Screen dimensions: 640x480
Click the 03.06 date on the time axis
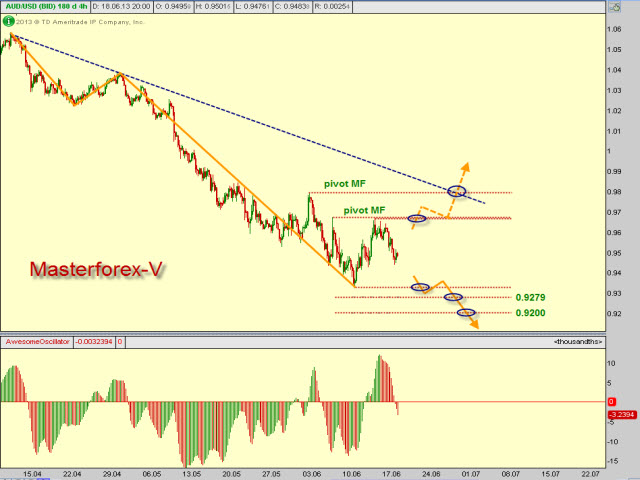point(312,474)
